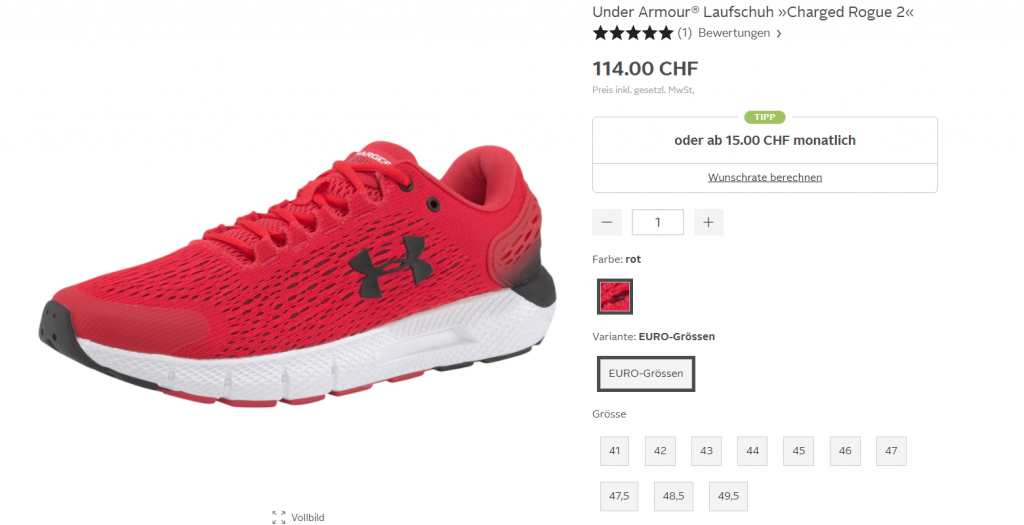Click the five-star rating icons
Viewport: 1024px width, 525px height.
(x=632, y=33)
